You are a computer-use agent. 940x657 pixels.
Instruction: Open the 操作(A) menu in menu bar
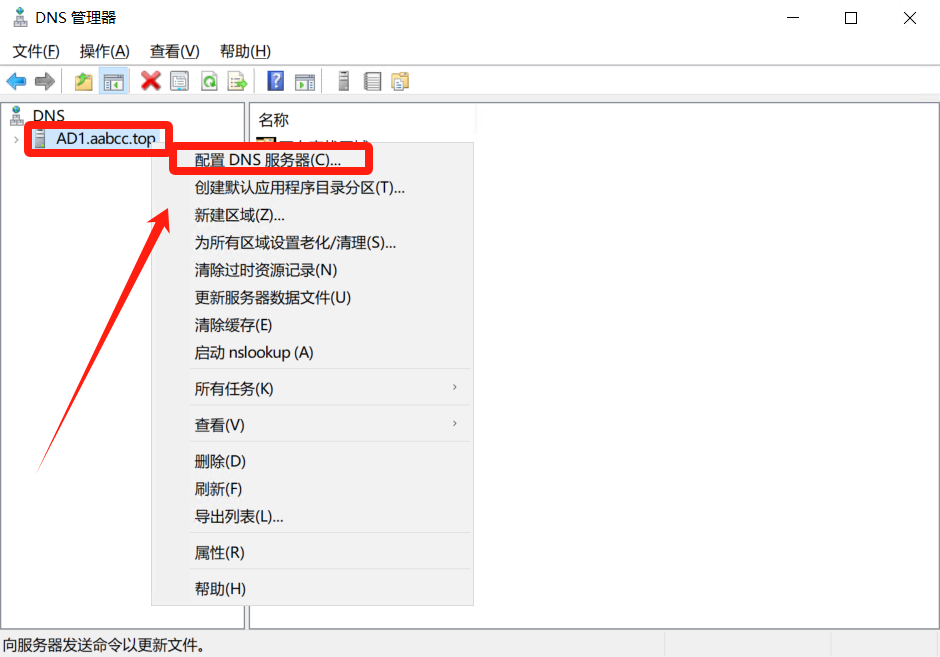click(105, 51)
